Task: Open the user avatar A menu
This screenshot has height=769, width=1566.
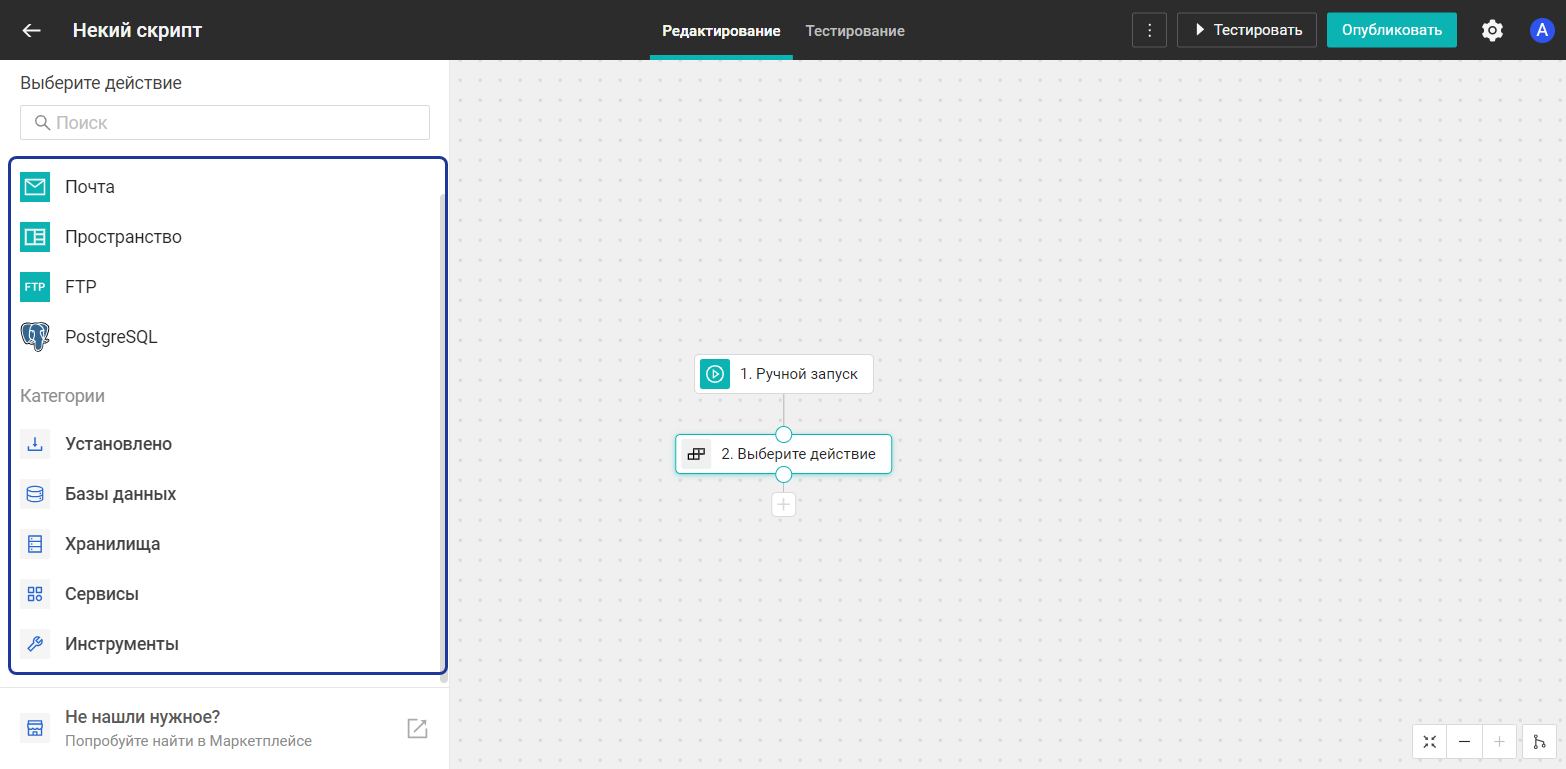Action: coord(1542,30)
